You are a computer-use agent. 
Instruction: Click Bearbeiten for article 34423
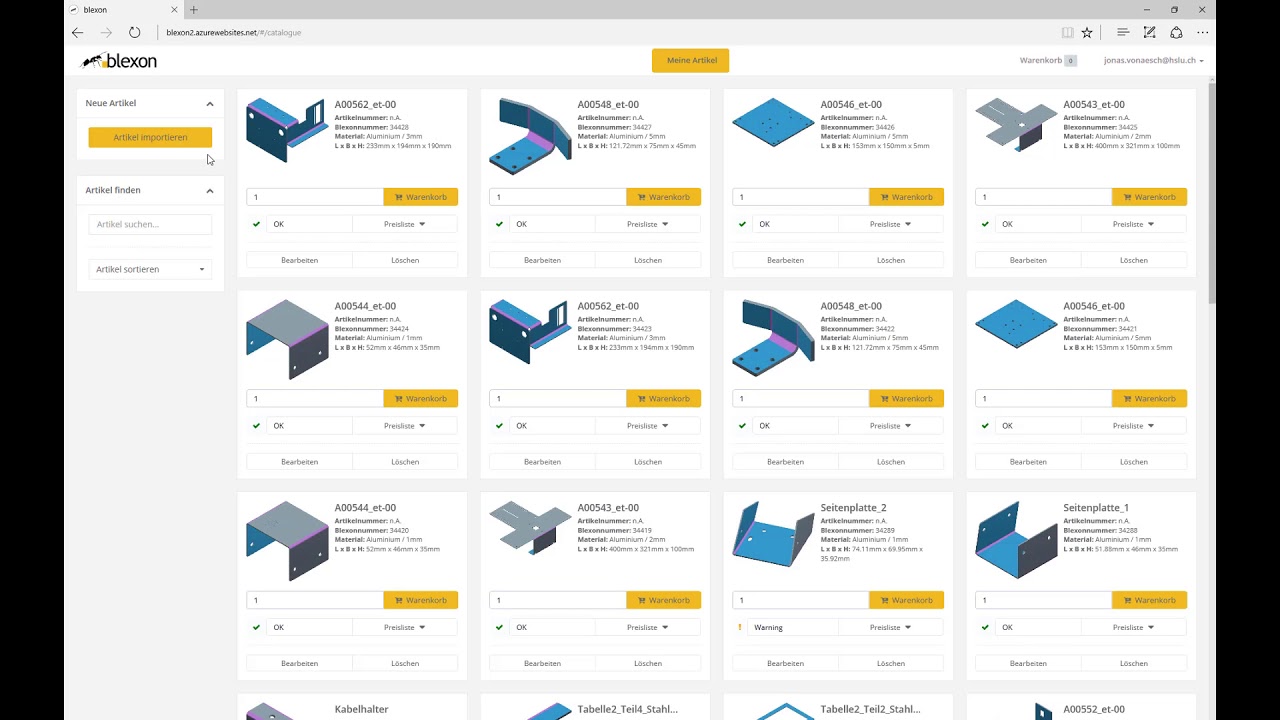click(542, 462)
